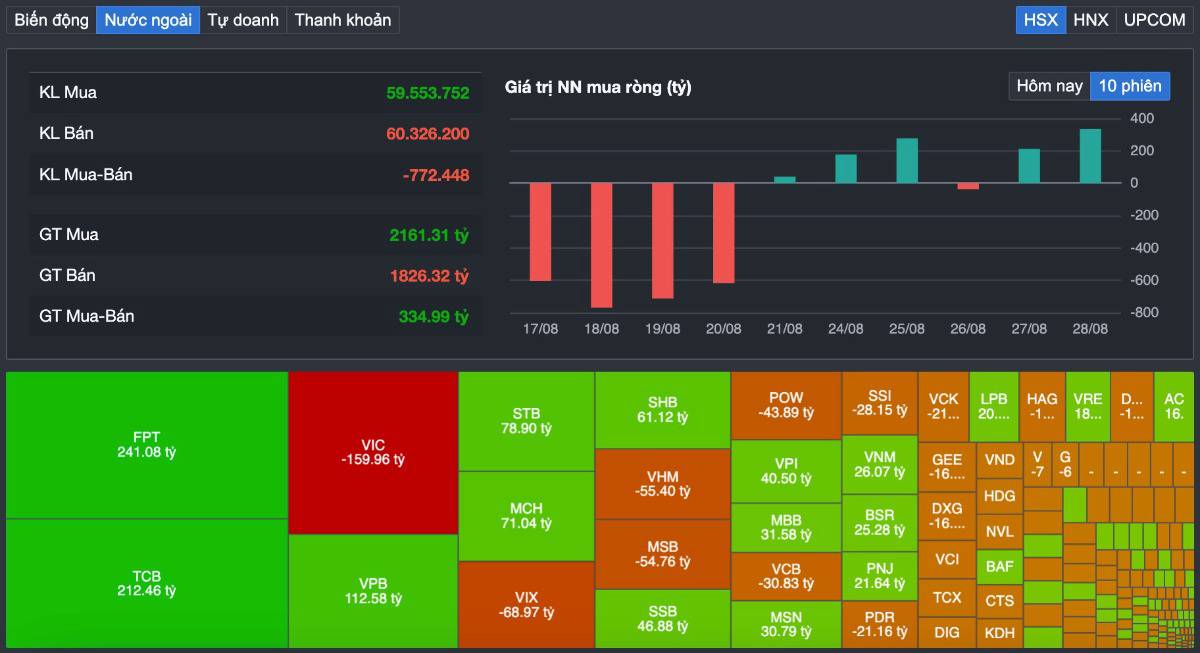Click the 24/08 green bar
1200x653 pixels.
[x=846, y=169]
